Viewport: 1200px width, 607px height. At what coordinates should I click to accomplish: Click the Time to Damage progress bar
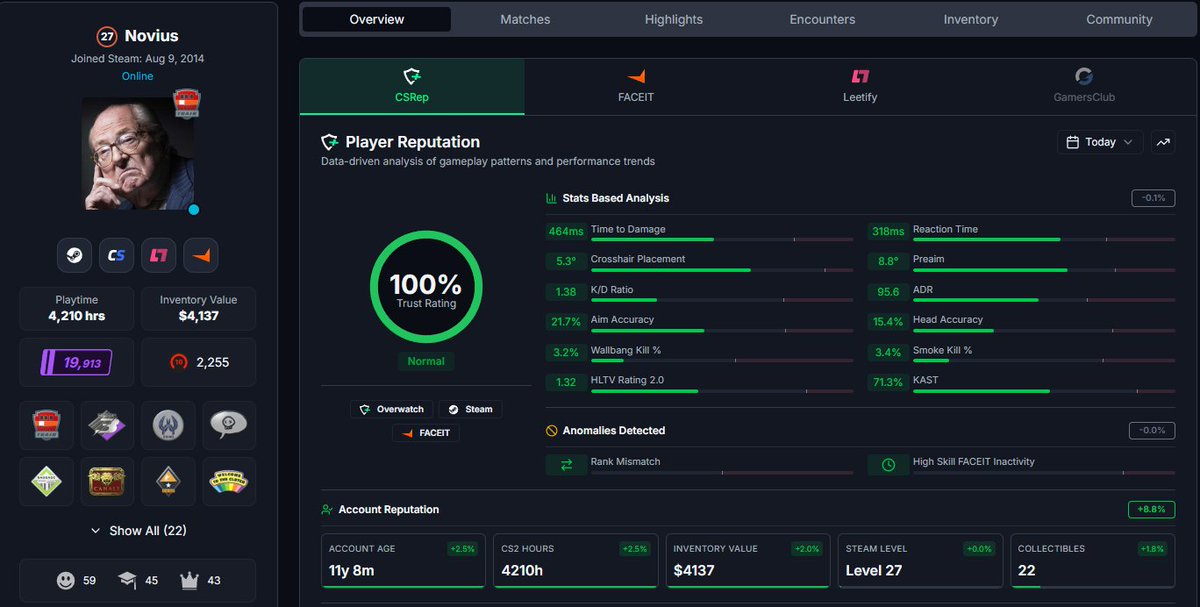pyautogui.click(x=722, y=240)
